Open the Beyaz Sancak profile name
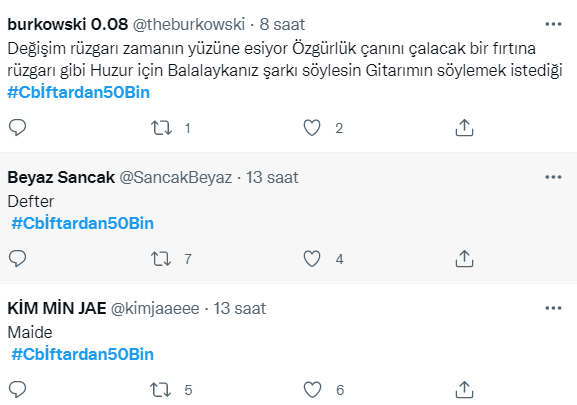The height and width of the screenshot is (405, 577). click(x=61, y=178)
